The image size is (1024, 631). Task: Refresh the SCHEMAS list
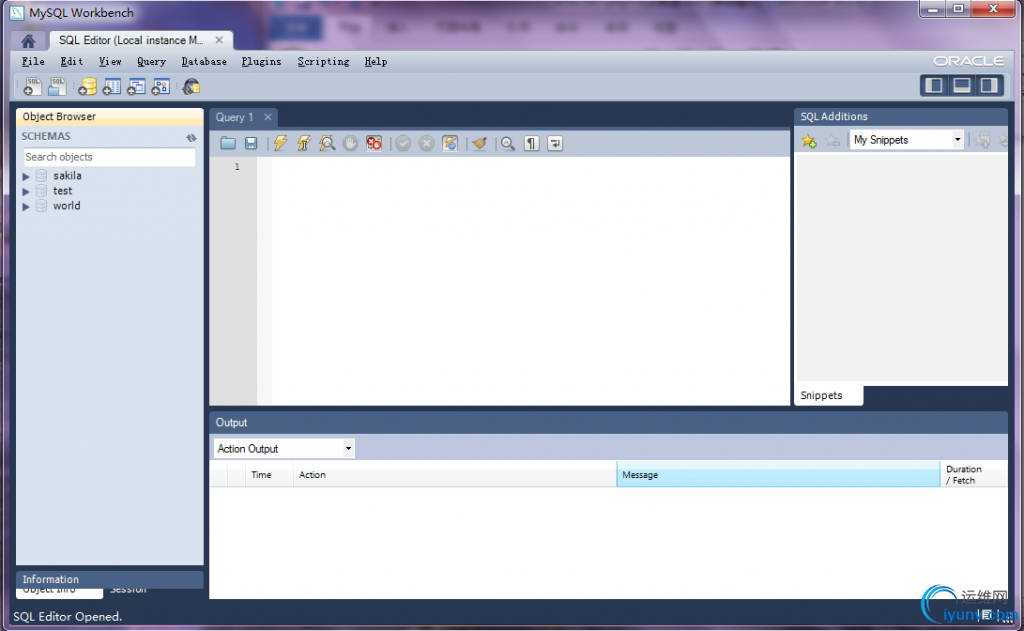(191, 137)
